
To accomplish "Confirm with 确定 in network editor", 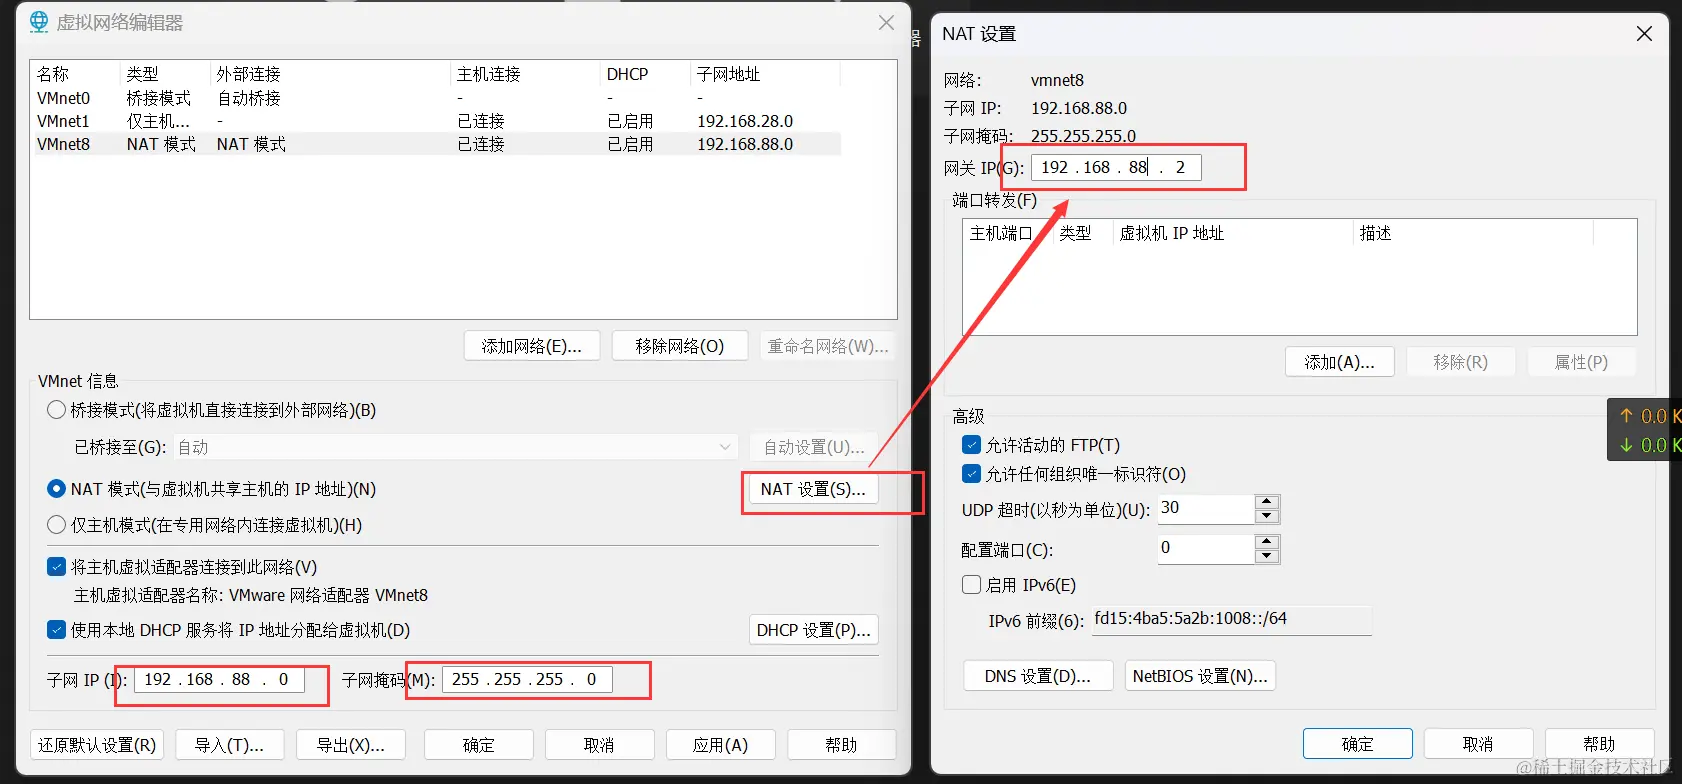I will [479, 745].
